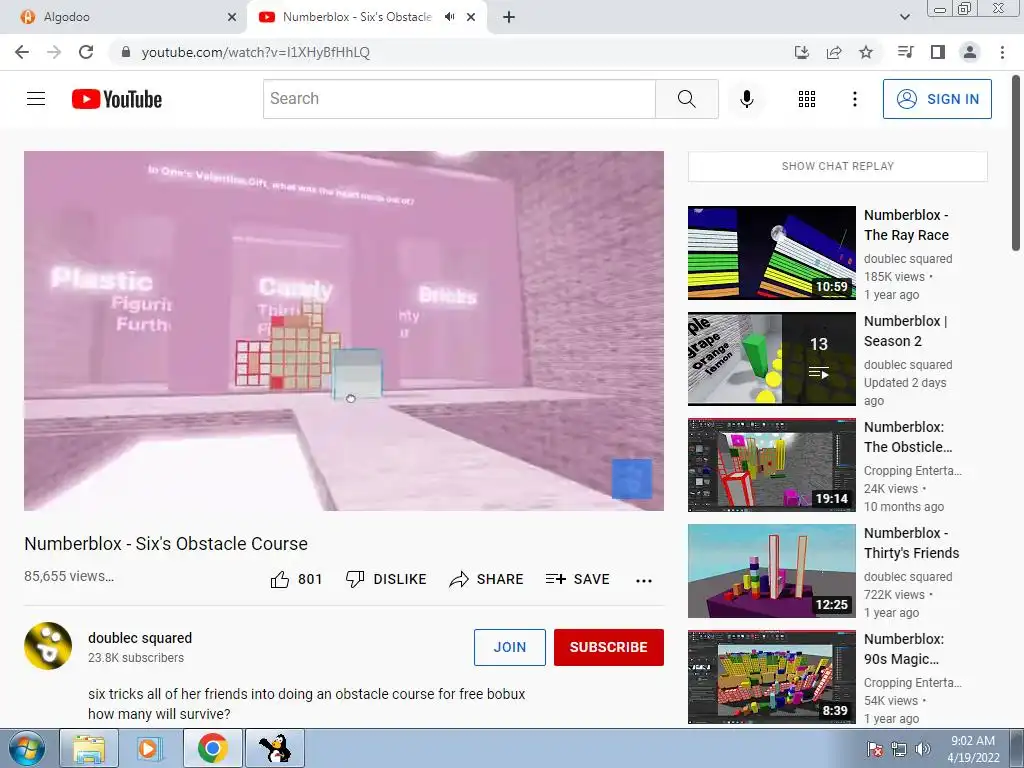The image size is (1024, 768).
Task: Open the Chrome three-dot menu
Action: pyautogui.click(x=1002, y=52)
